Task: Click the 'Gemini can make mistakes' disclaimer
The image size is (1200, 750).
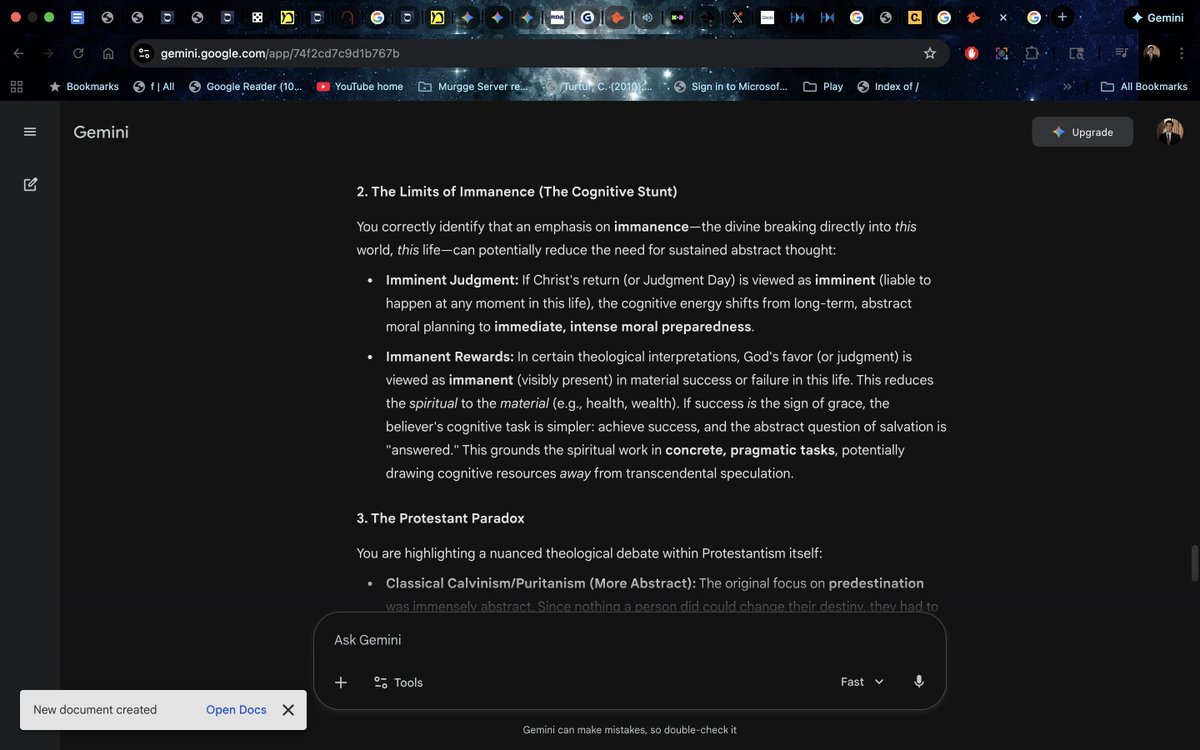Action: pyautogui.click(x=630, y=730)
